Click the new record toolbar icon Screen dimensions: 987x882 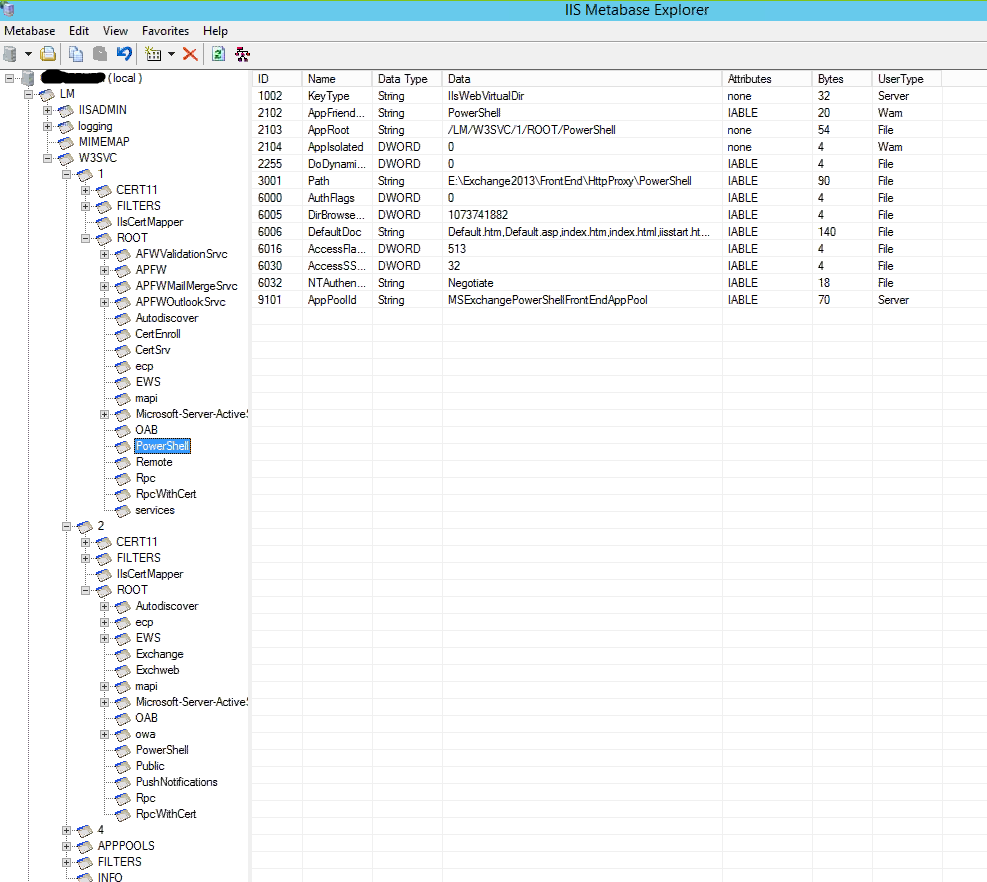click(x=153, y=54)
